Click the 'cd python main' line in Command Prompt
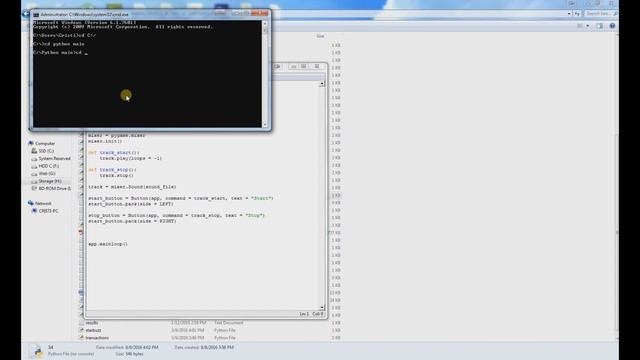 [59, 44]
